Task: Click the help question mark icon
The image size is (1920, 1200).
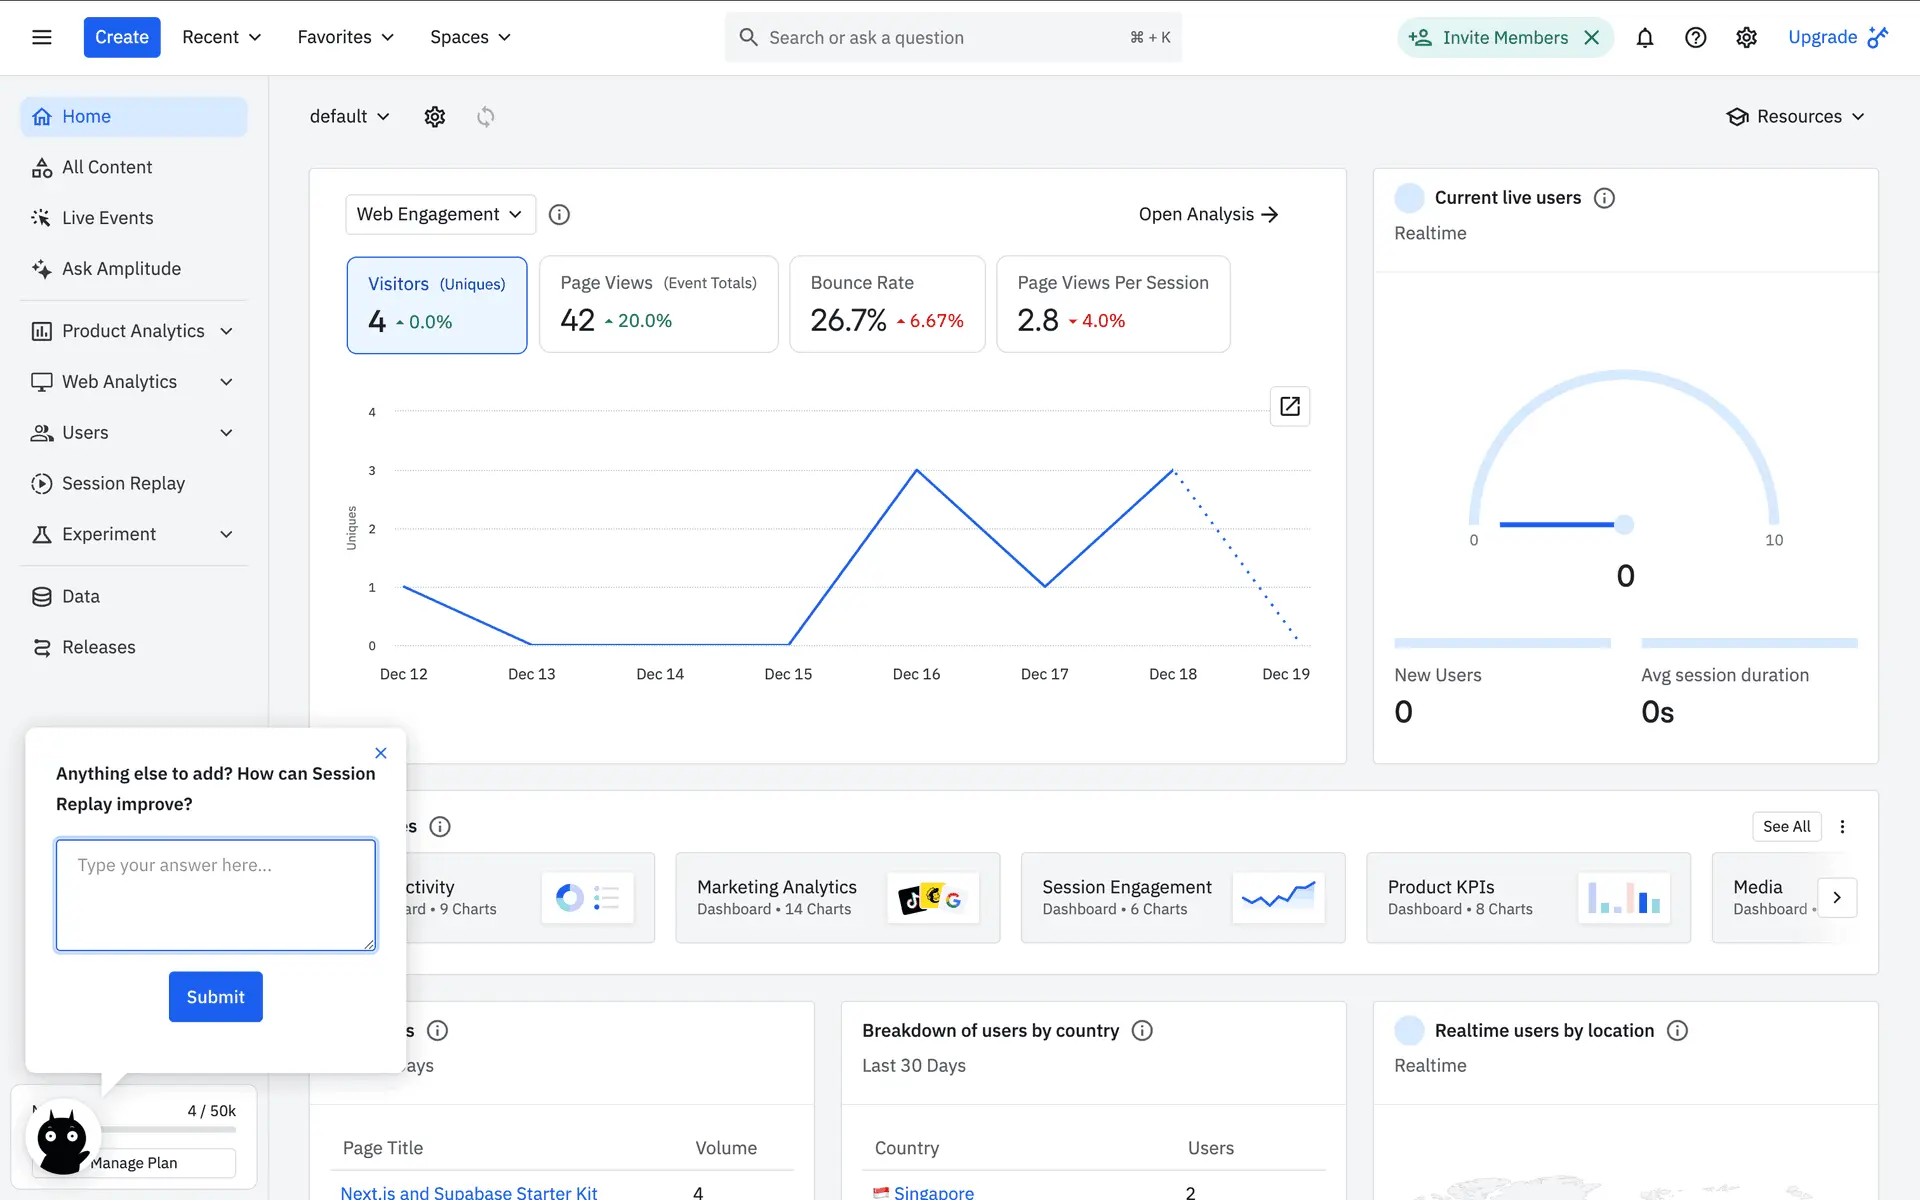Action: pos(1695,38)
